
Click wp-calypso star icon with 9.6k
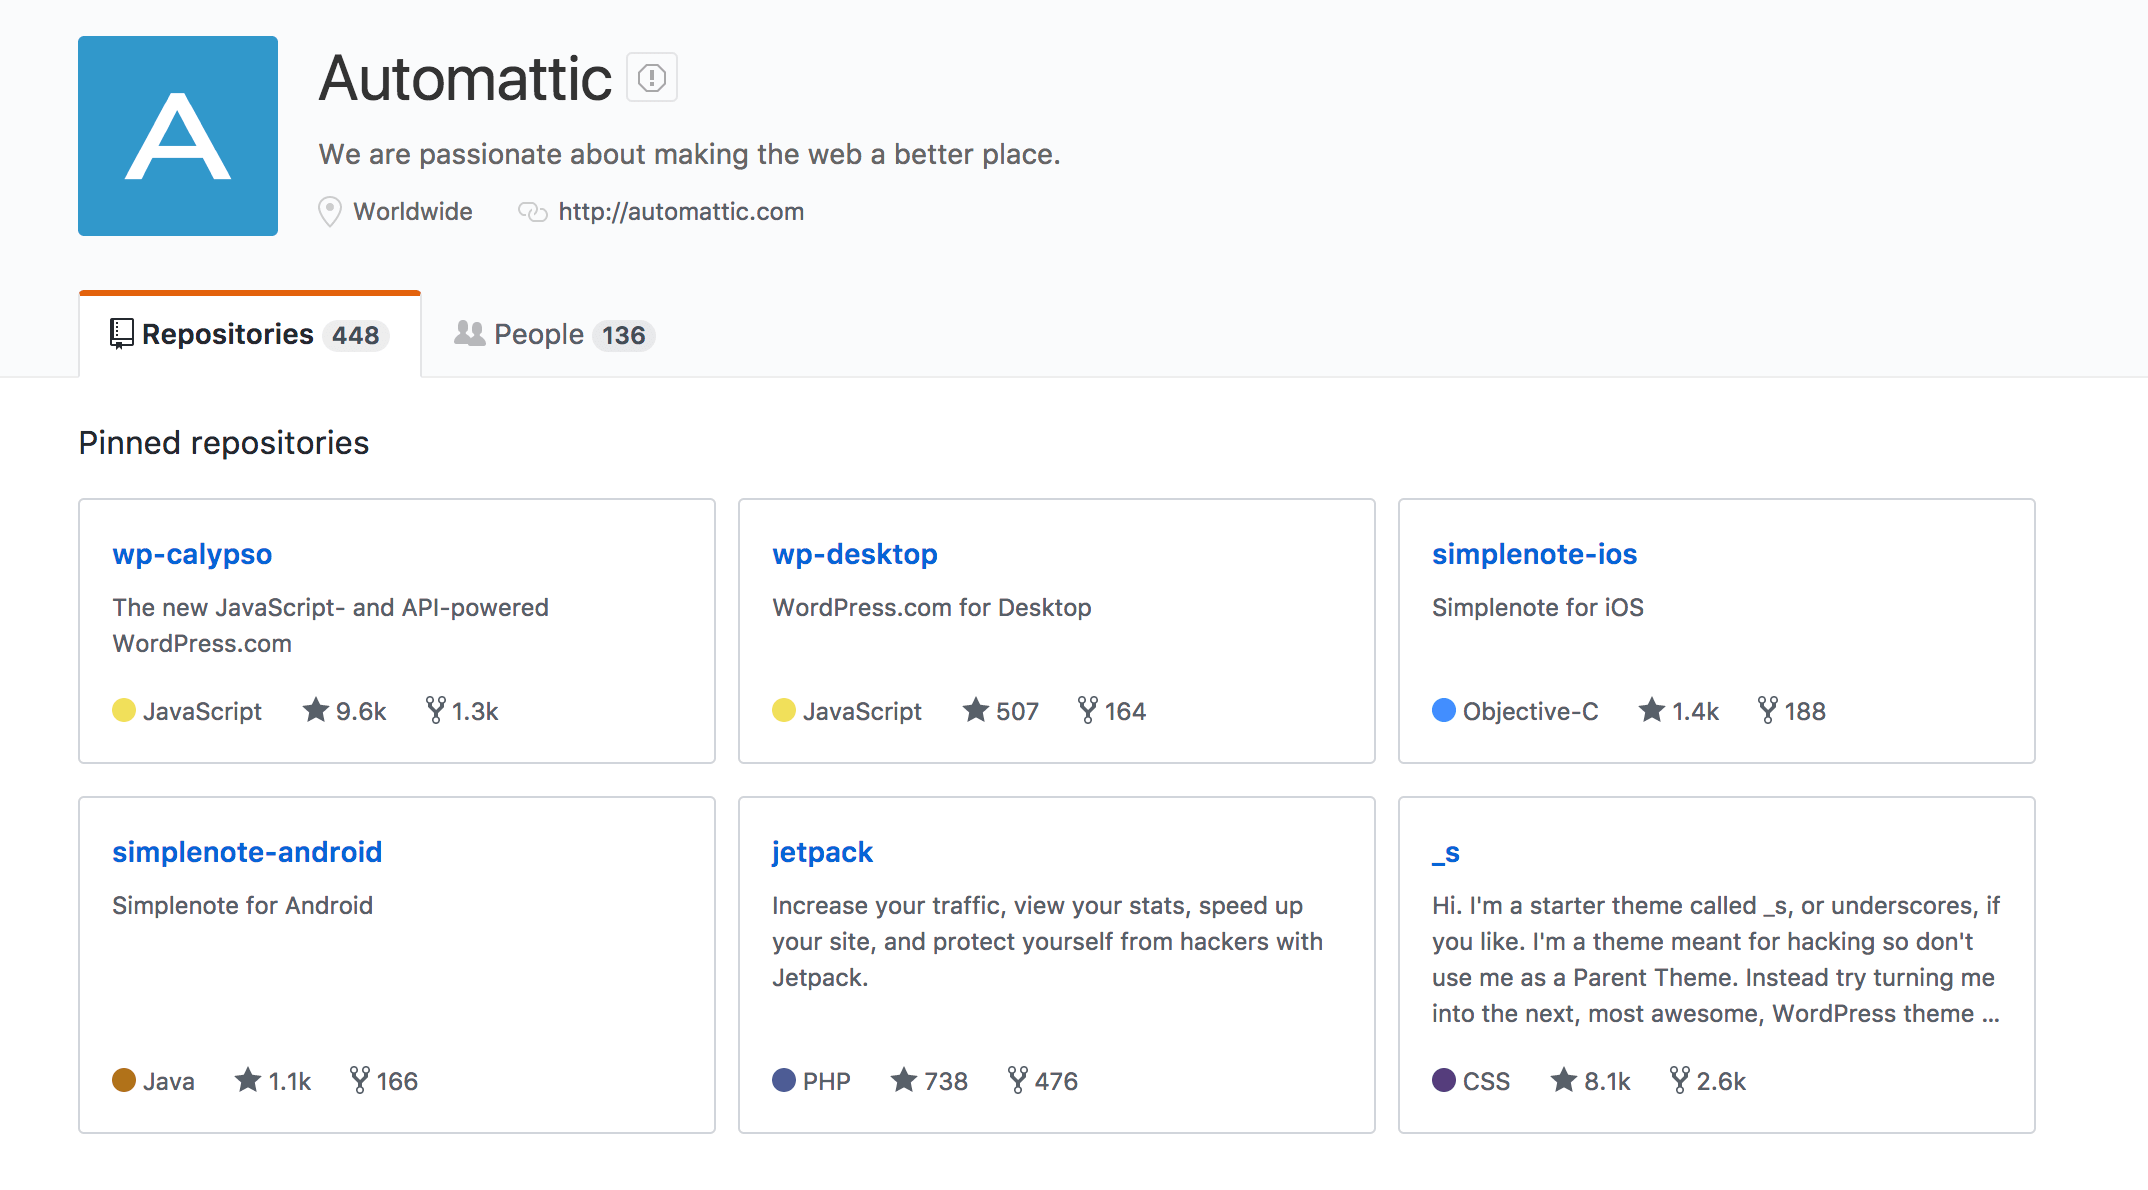[x=316, y=710]
